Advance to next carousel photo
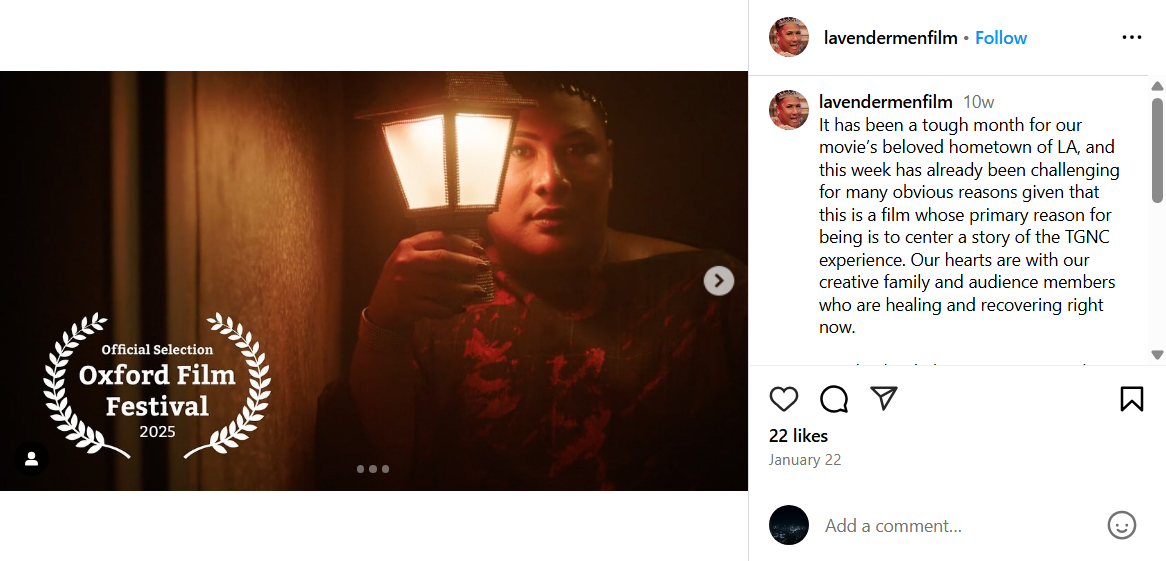 coord(719,281)
